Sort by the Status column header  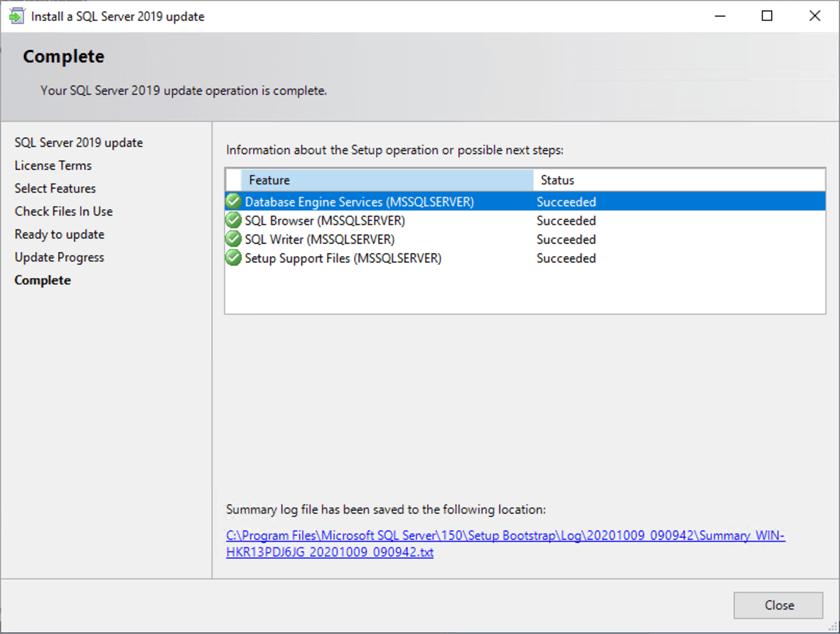(x=678, y=180)
